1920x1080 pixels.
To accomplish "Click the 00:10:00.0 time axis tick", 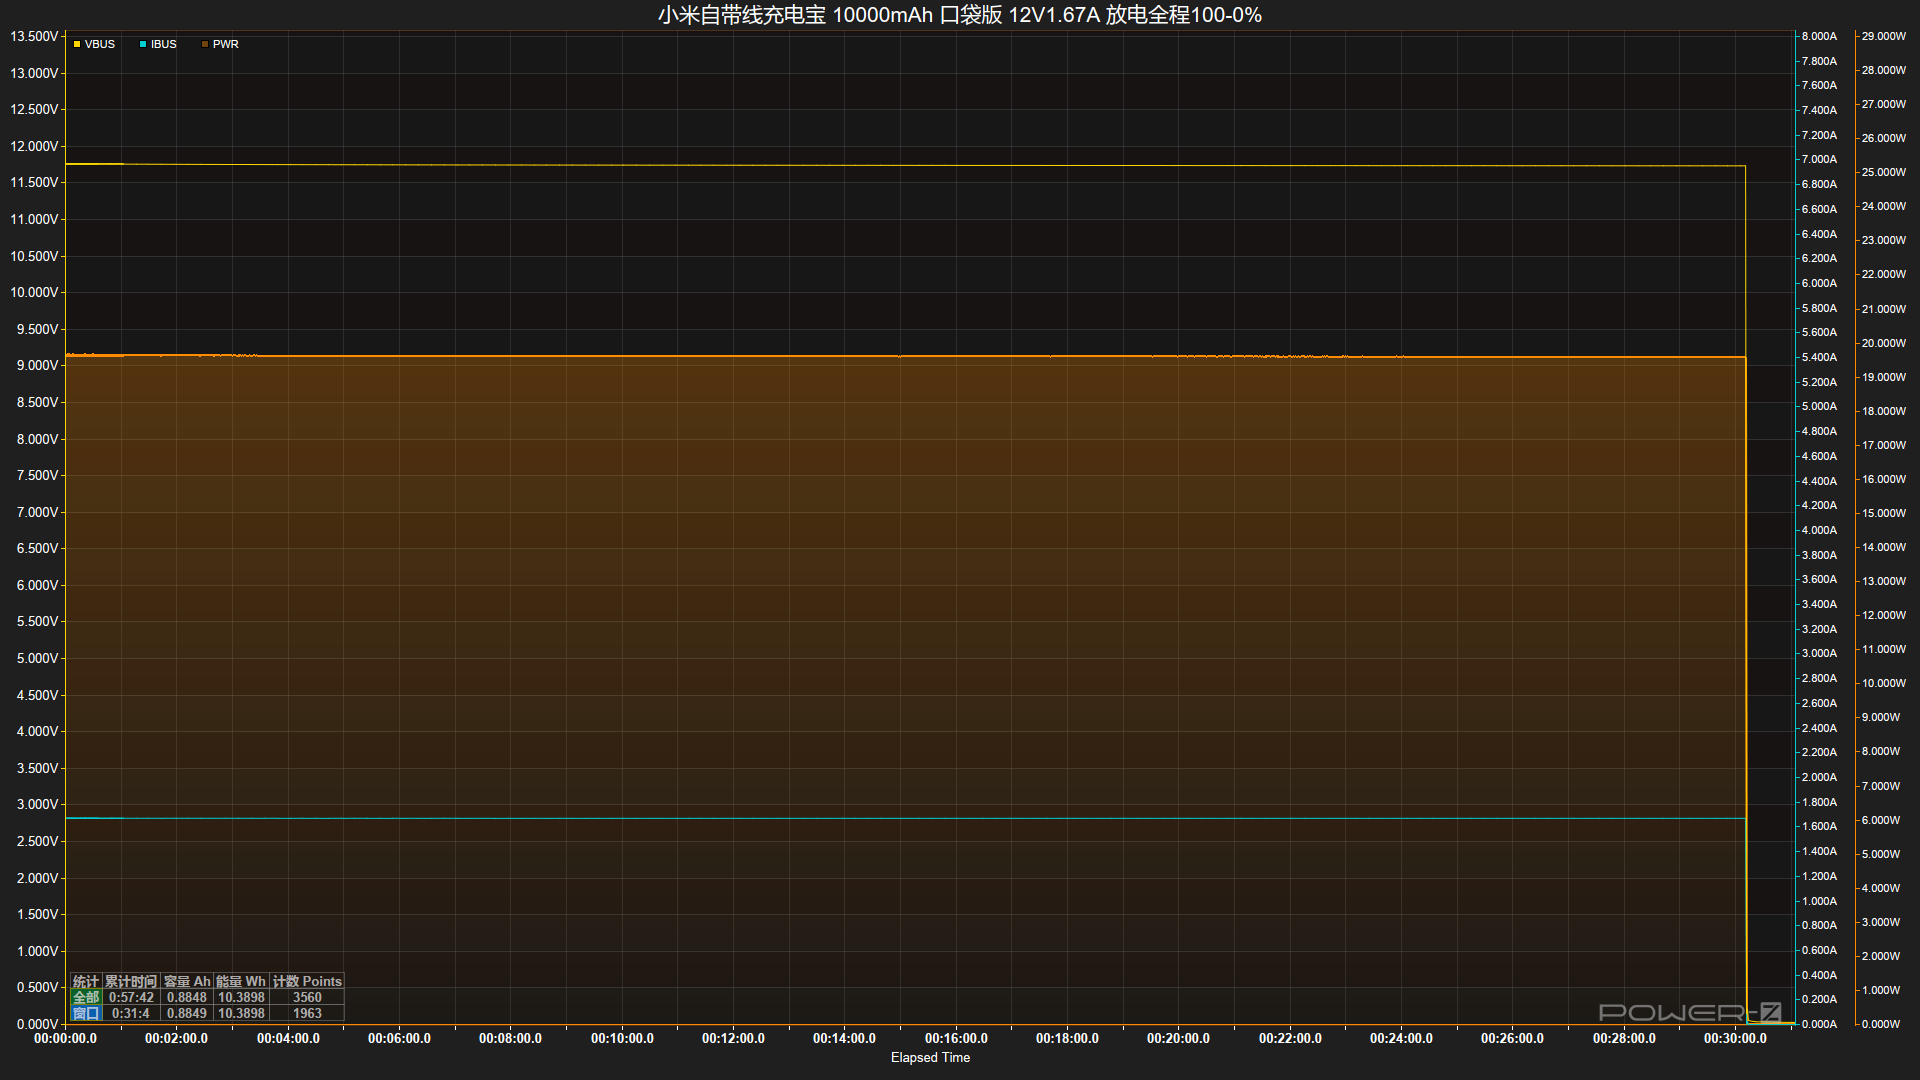I will tap(622, 1038).
